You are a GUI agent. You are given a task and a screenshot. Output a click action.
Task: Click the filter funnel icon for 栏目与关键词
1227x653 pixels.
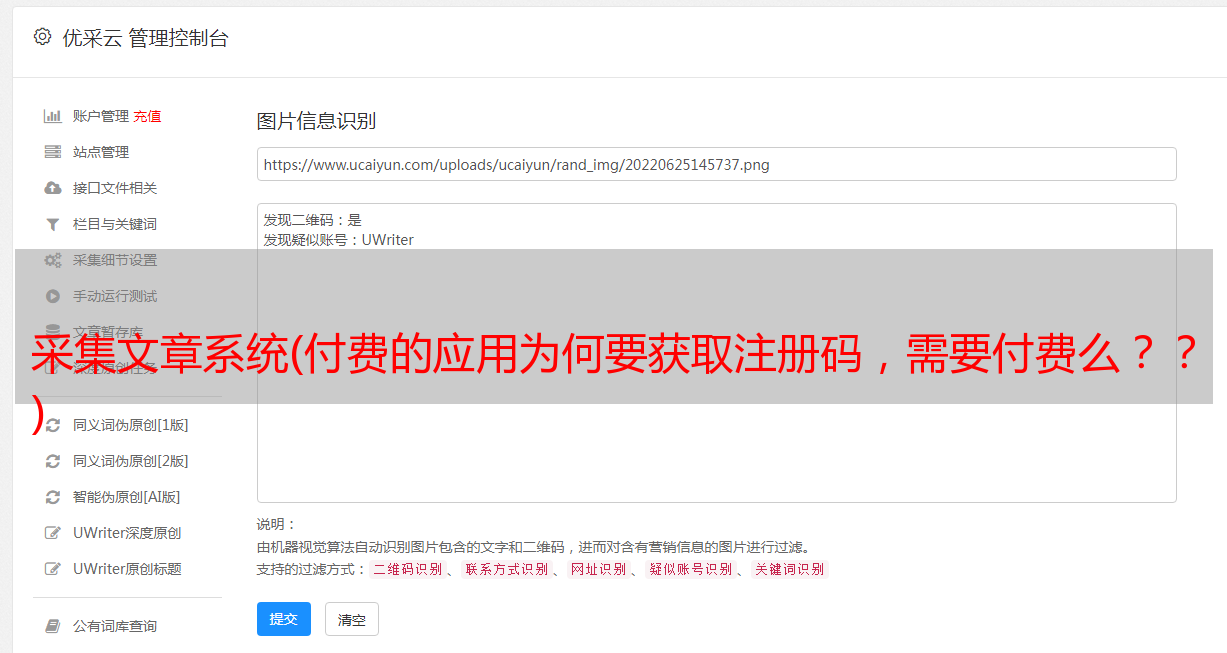53,224
